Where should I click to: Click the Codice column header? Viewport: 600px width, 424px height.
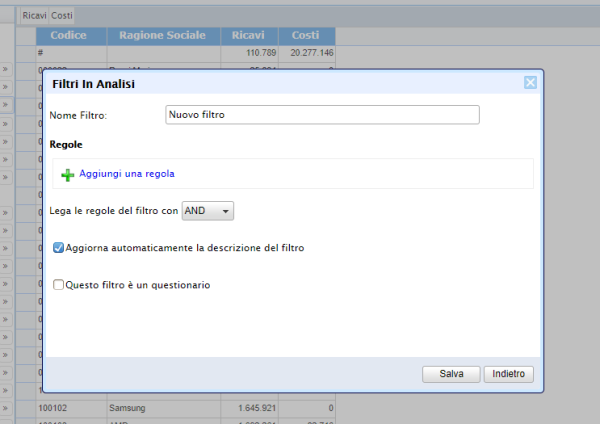click(71, 35)
